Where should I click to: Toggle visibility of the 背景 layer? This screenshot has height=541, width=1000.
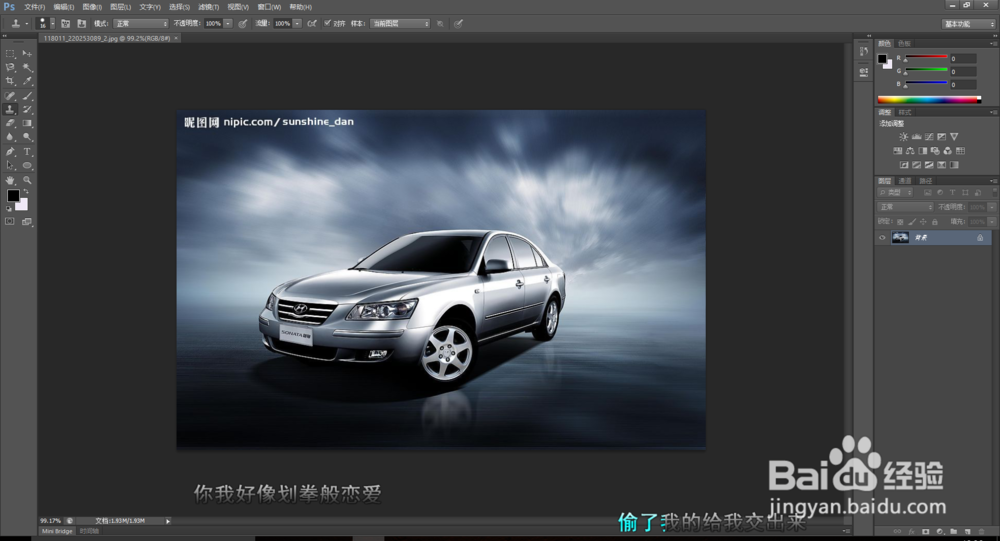[x=882, y=237]
